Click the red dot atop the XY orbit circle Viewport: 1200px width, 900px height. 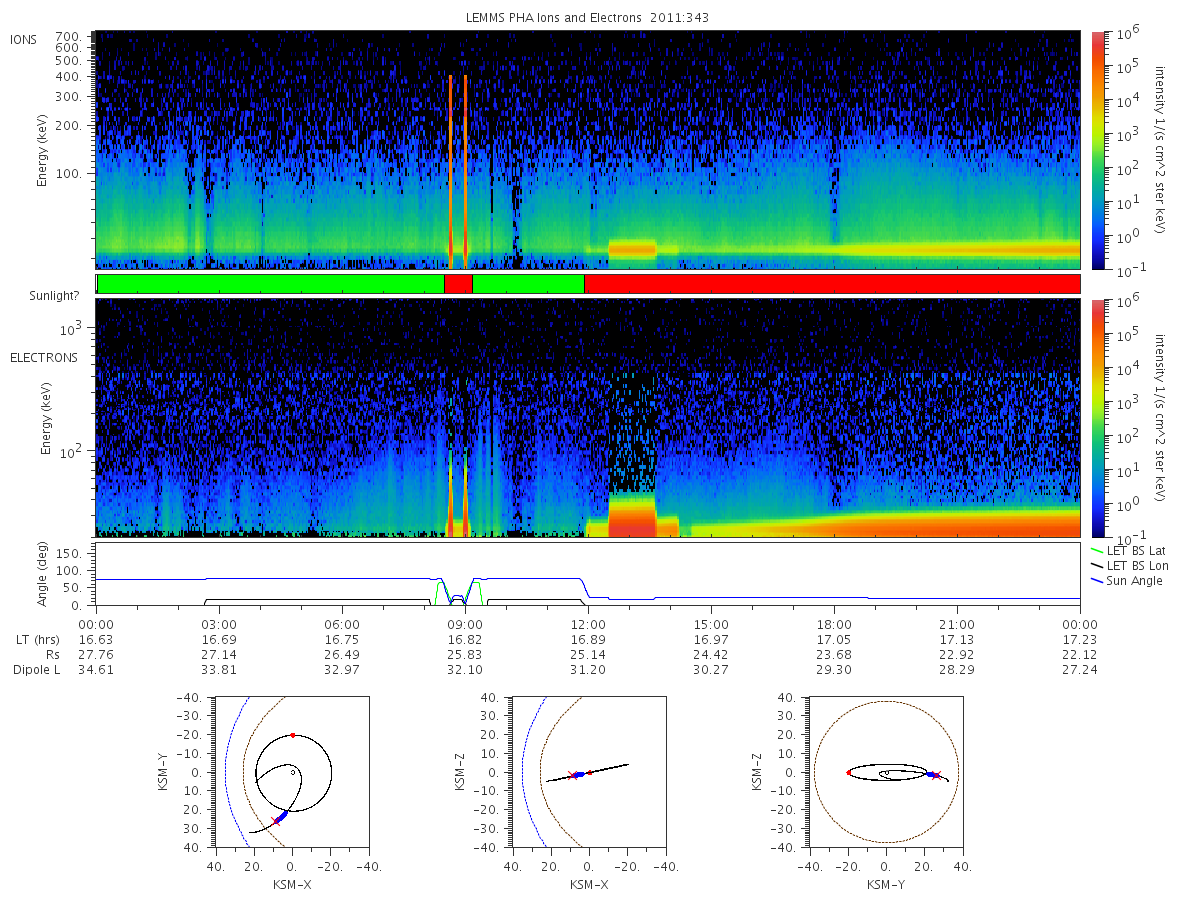click(x=292, y=735)
